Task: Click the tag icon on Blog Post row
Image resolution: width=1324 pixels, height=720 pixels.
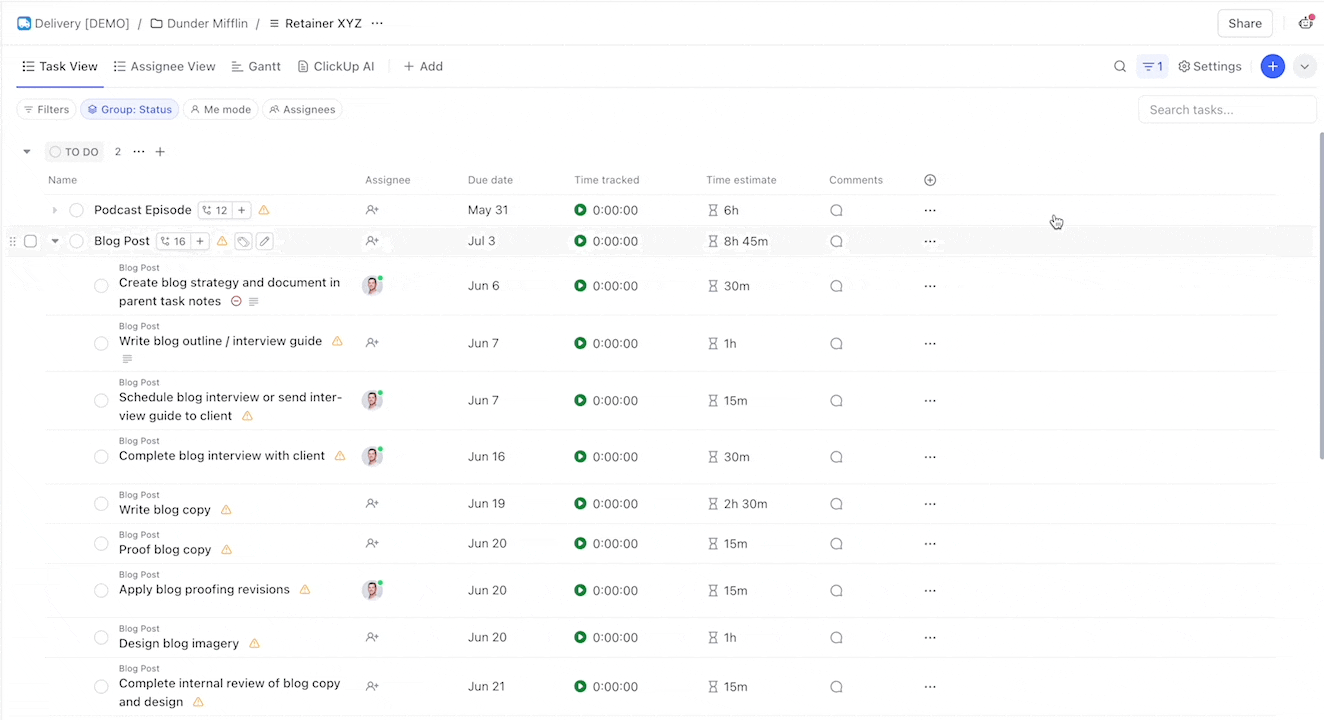Action: (243, 241)
